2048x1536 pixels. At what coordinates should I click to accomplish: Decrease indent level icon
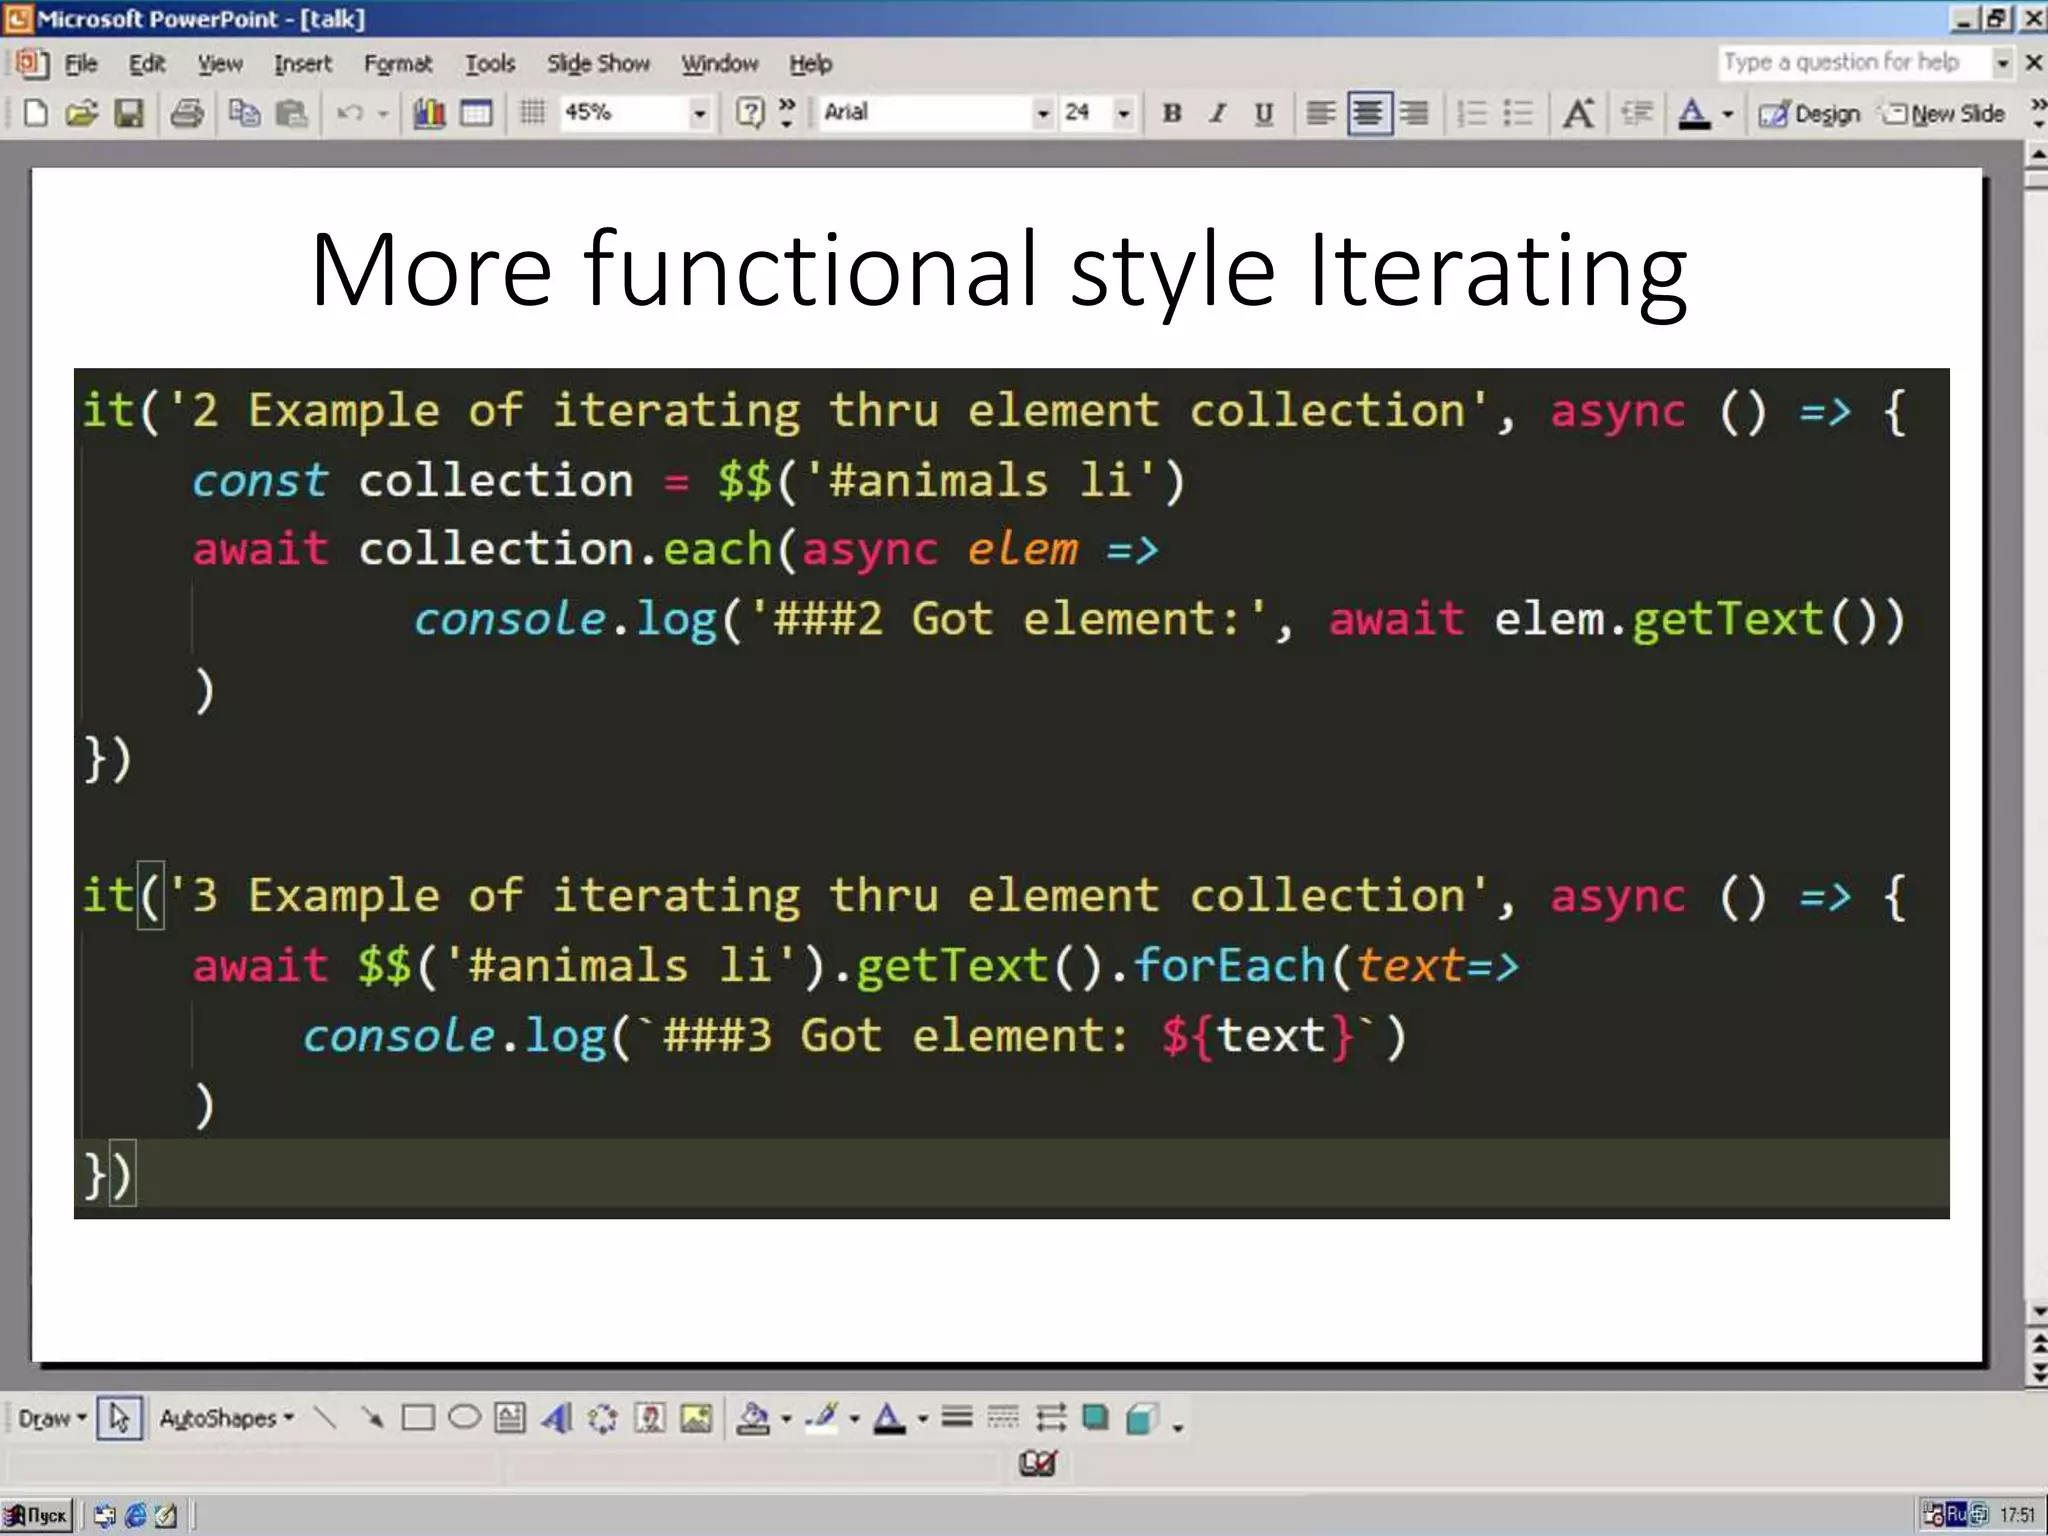pyautogui.click(x=1636, y=113)
